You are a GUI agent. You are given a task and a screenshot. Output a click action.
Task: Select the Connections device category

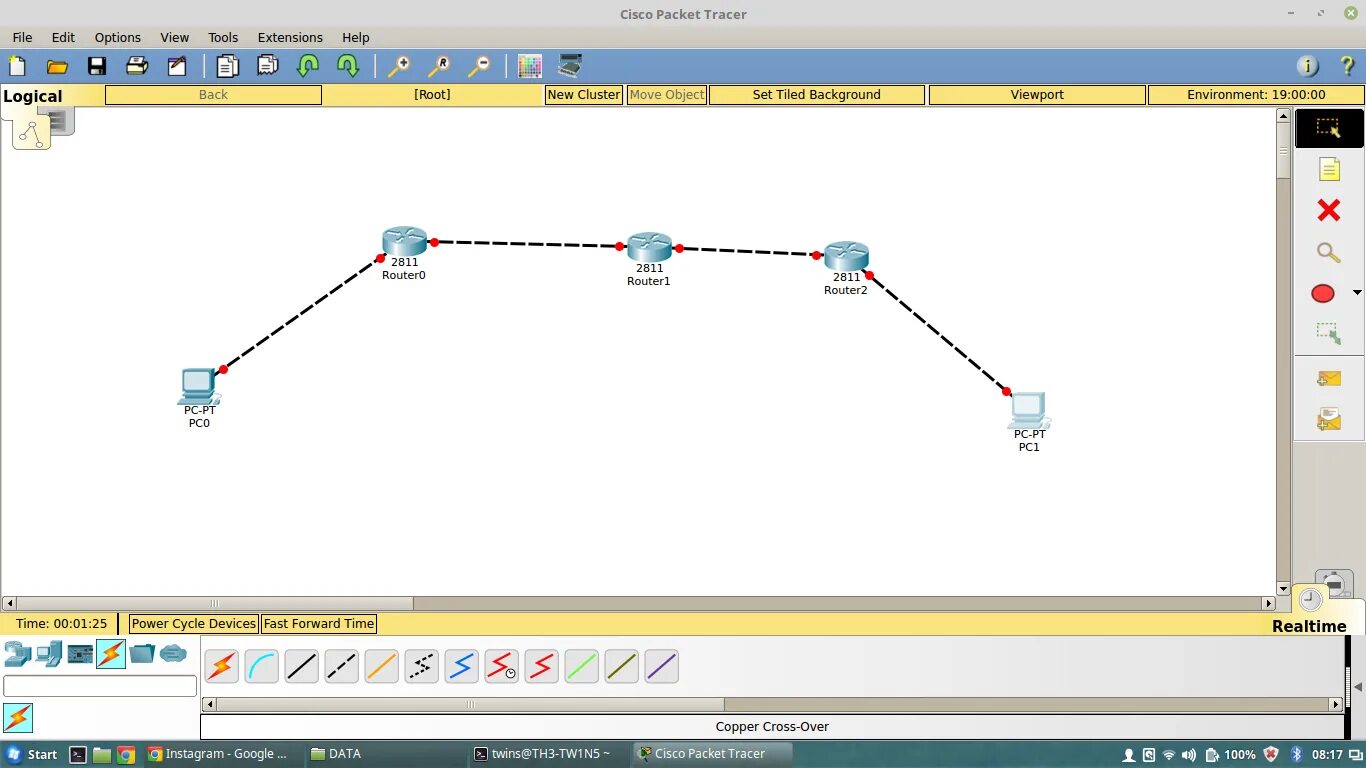coord(111,654)
